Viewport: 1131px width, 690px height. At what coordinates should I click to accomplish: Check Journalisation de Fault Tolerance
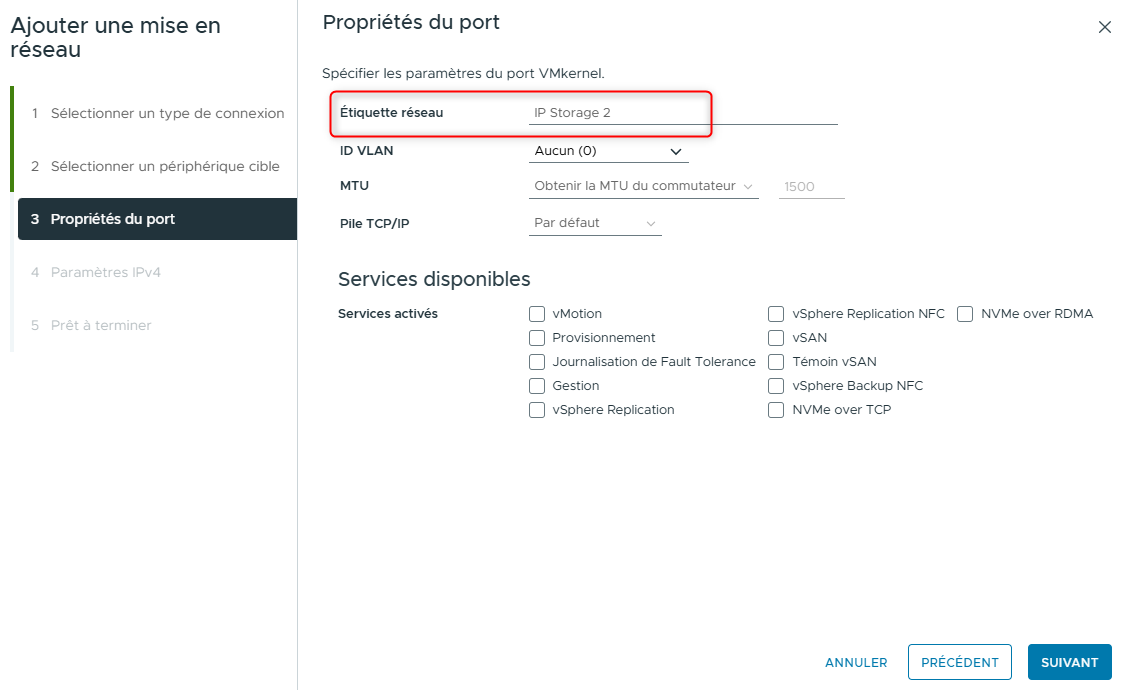coord(537,361)
